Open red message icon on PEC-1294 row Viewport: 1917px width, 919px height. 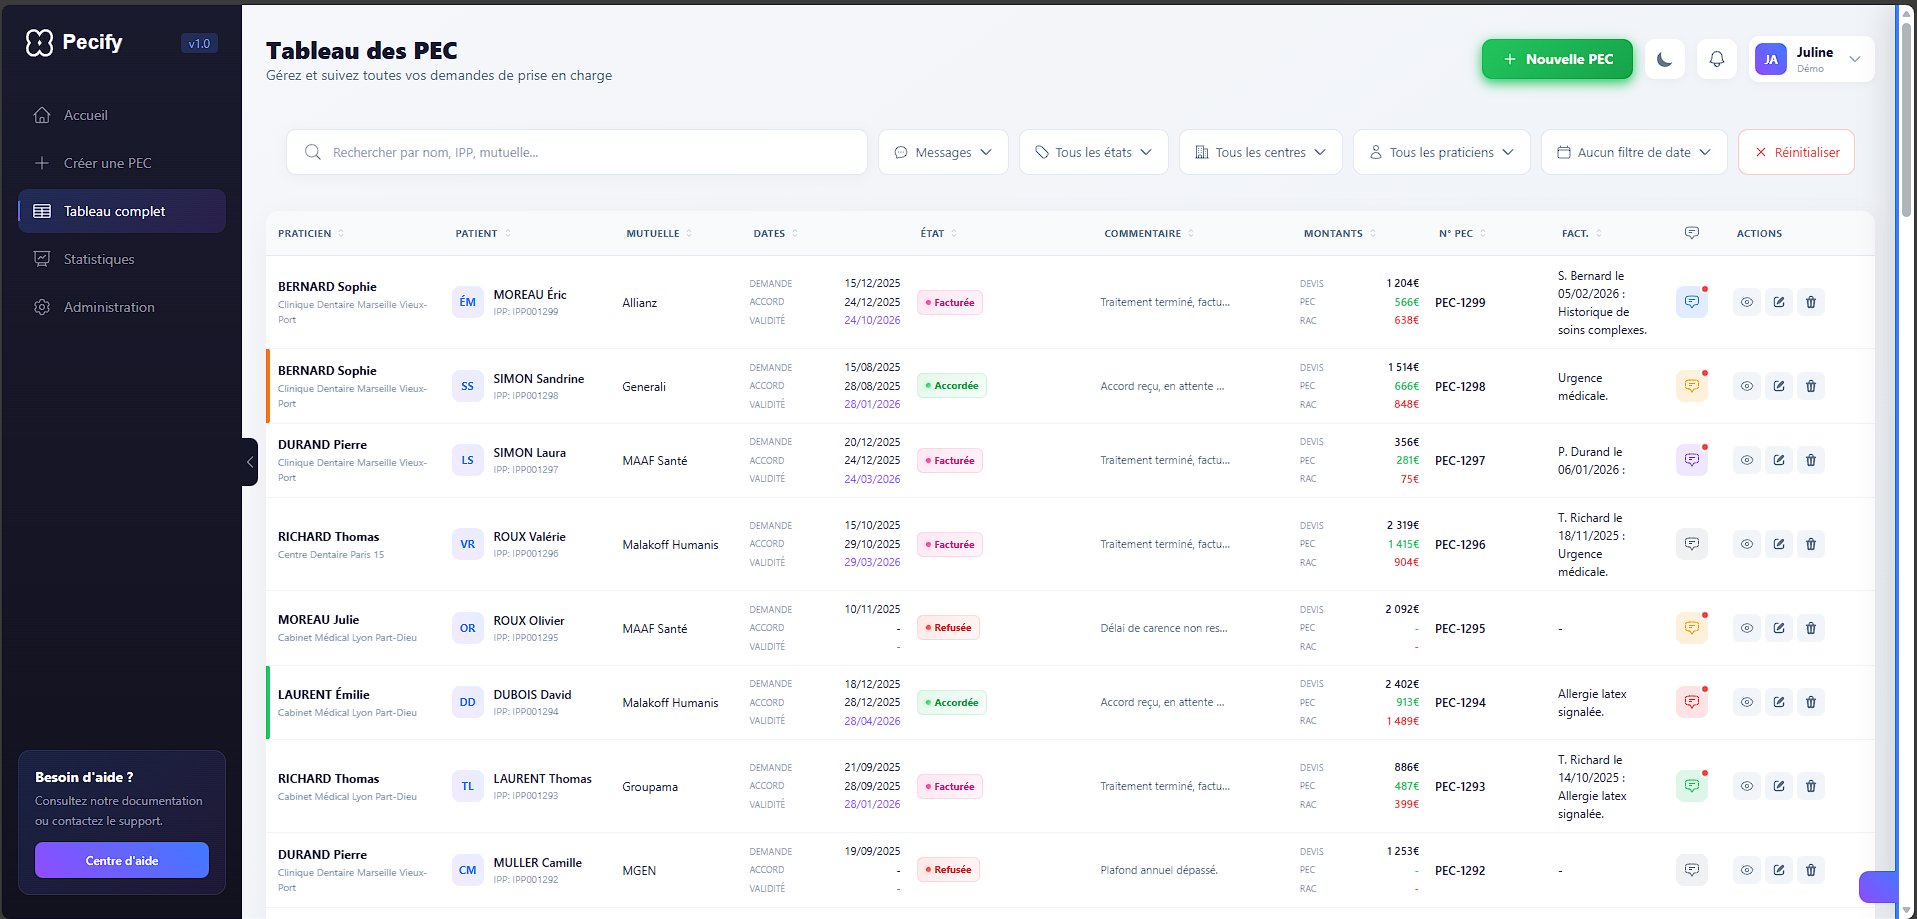tap(1691, 702)
